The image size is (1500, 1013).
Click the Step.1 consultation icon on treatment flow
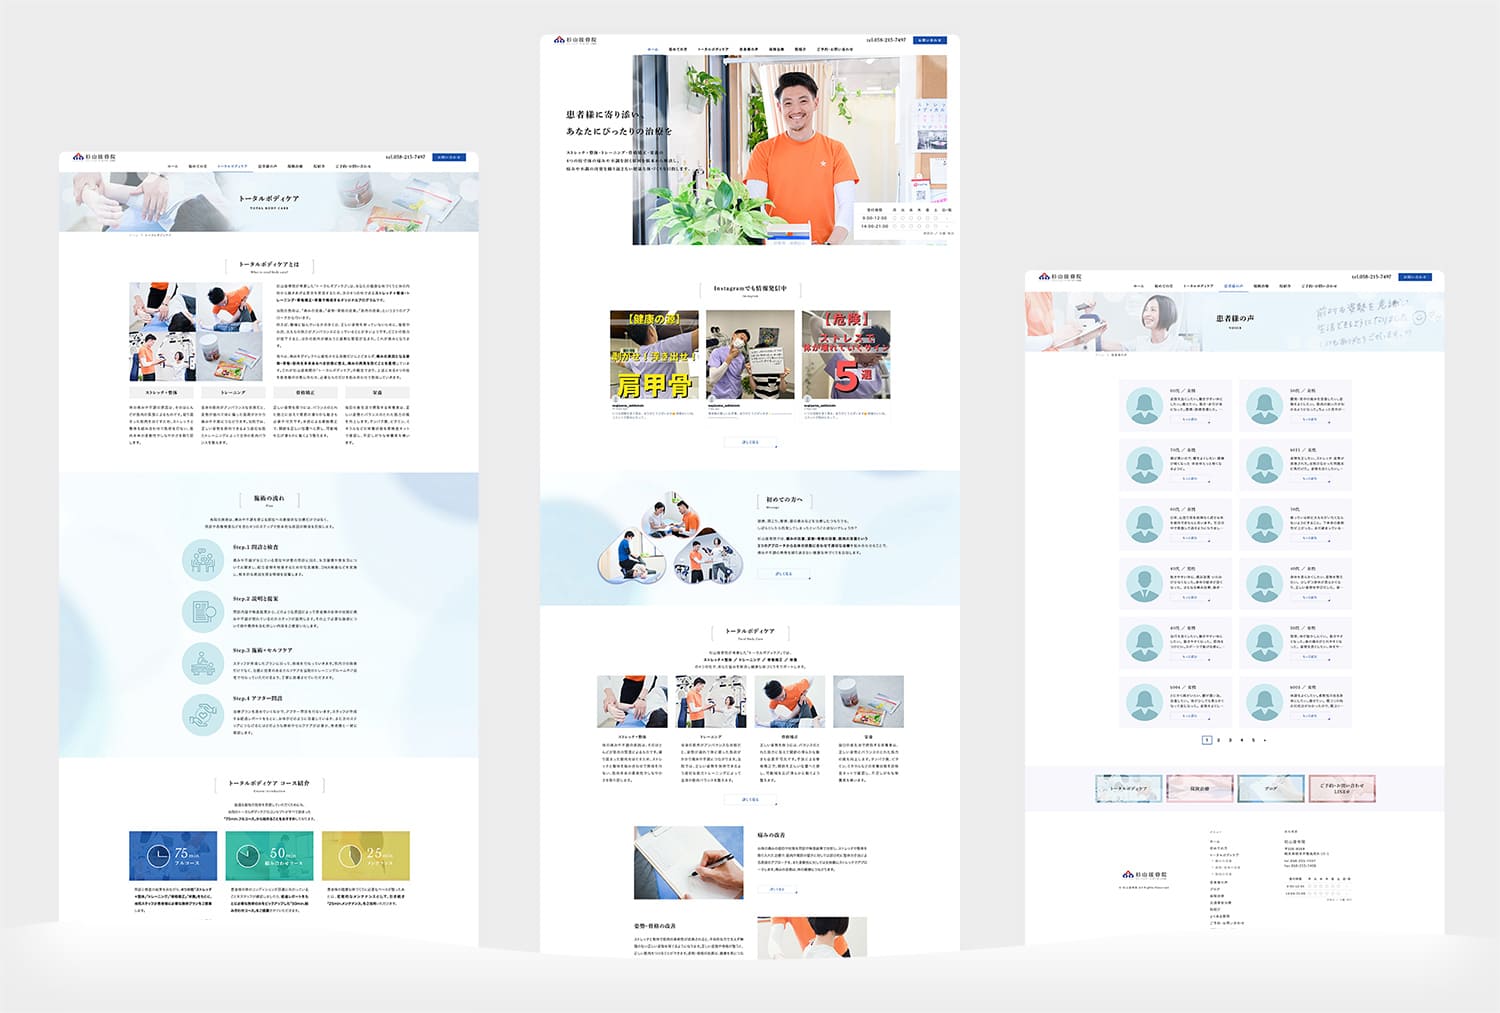(x=203, y=560)
